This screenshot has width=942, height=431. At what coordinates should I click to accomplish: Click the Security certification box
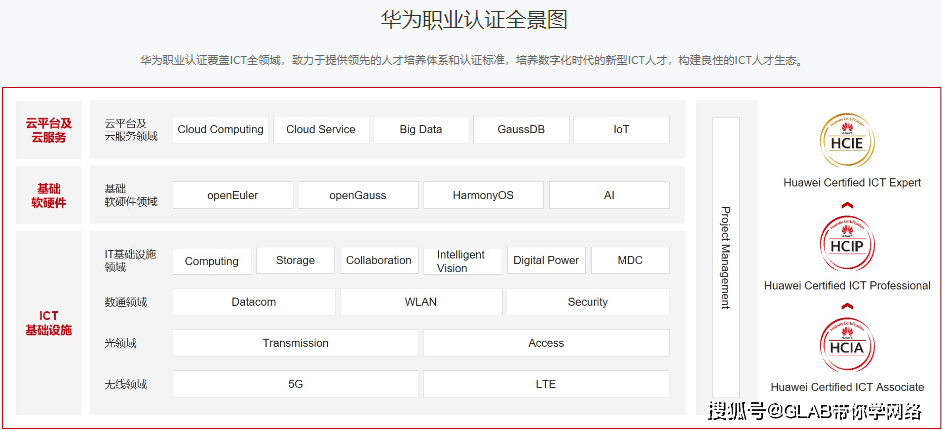[x=587, y=302]
